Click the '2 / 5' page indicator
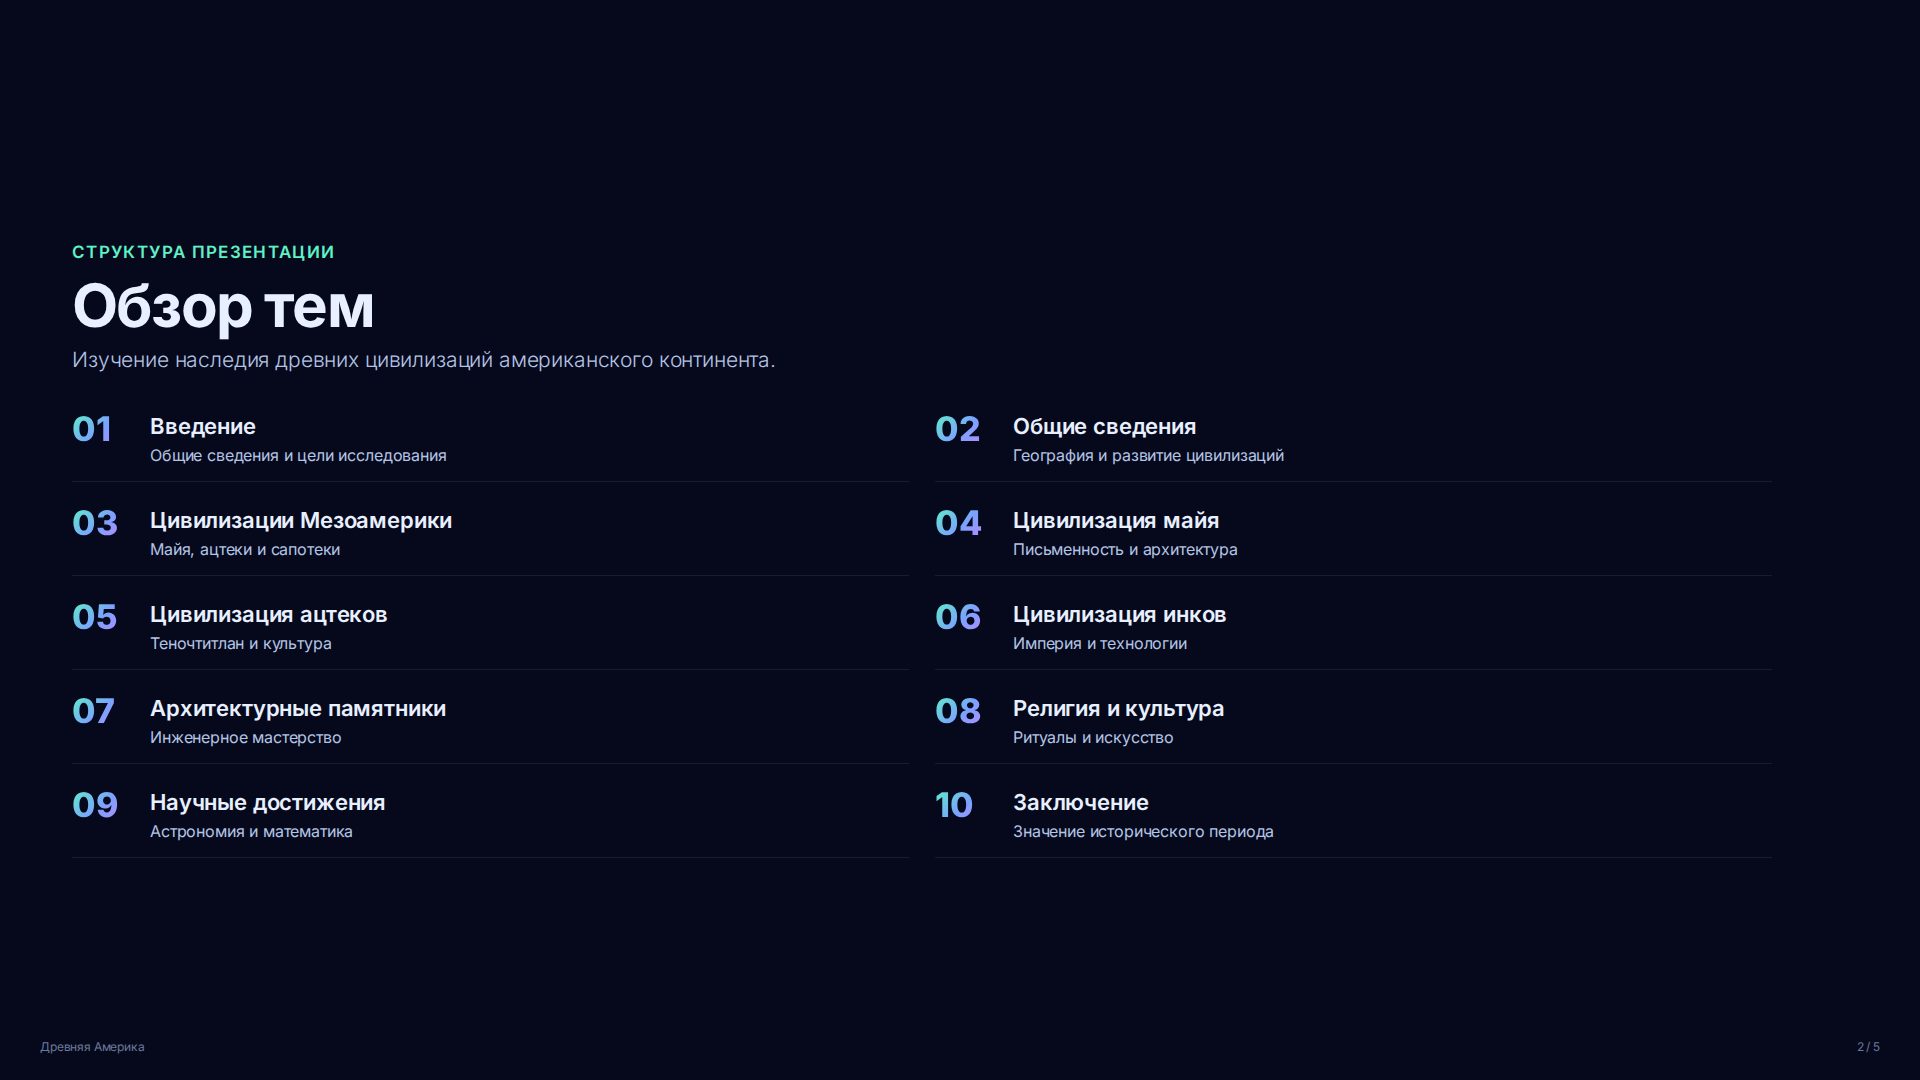This screenshot has width=1920, height=1080. pyautogui.click(x=1869, y=1047)
